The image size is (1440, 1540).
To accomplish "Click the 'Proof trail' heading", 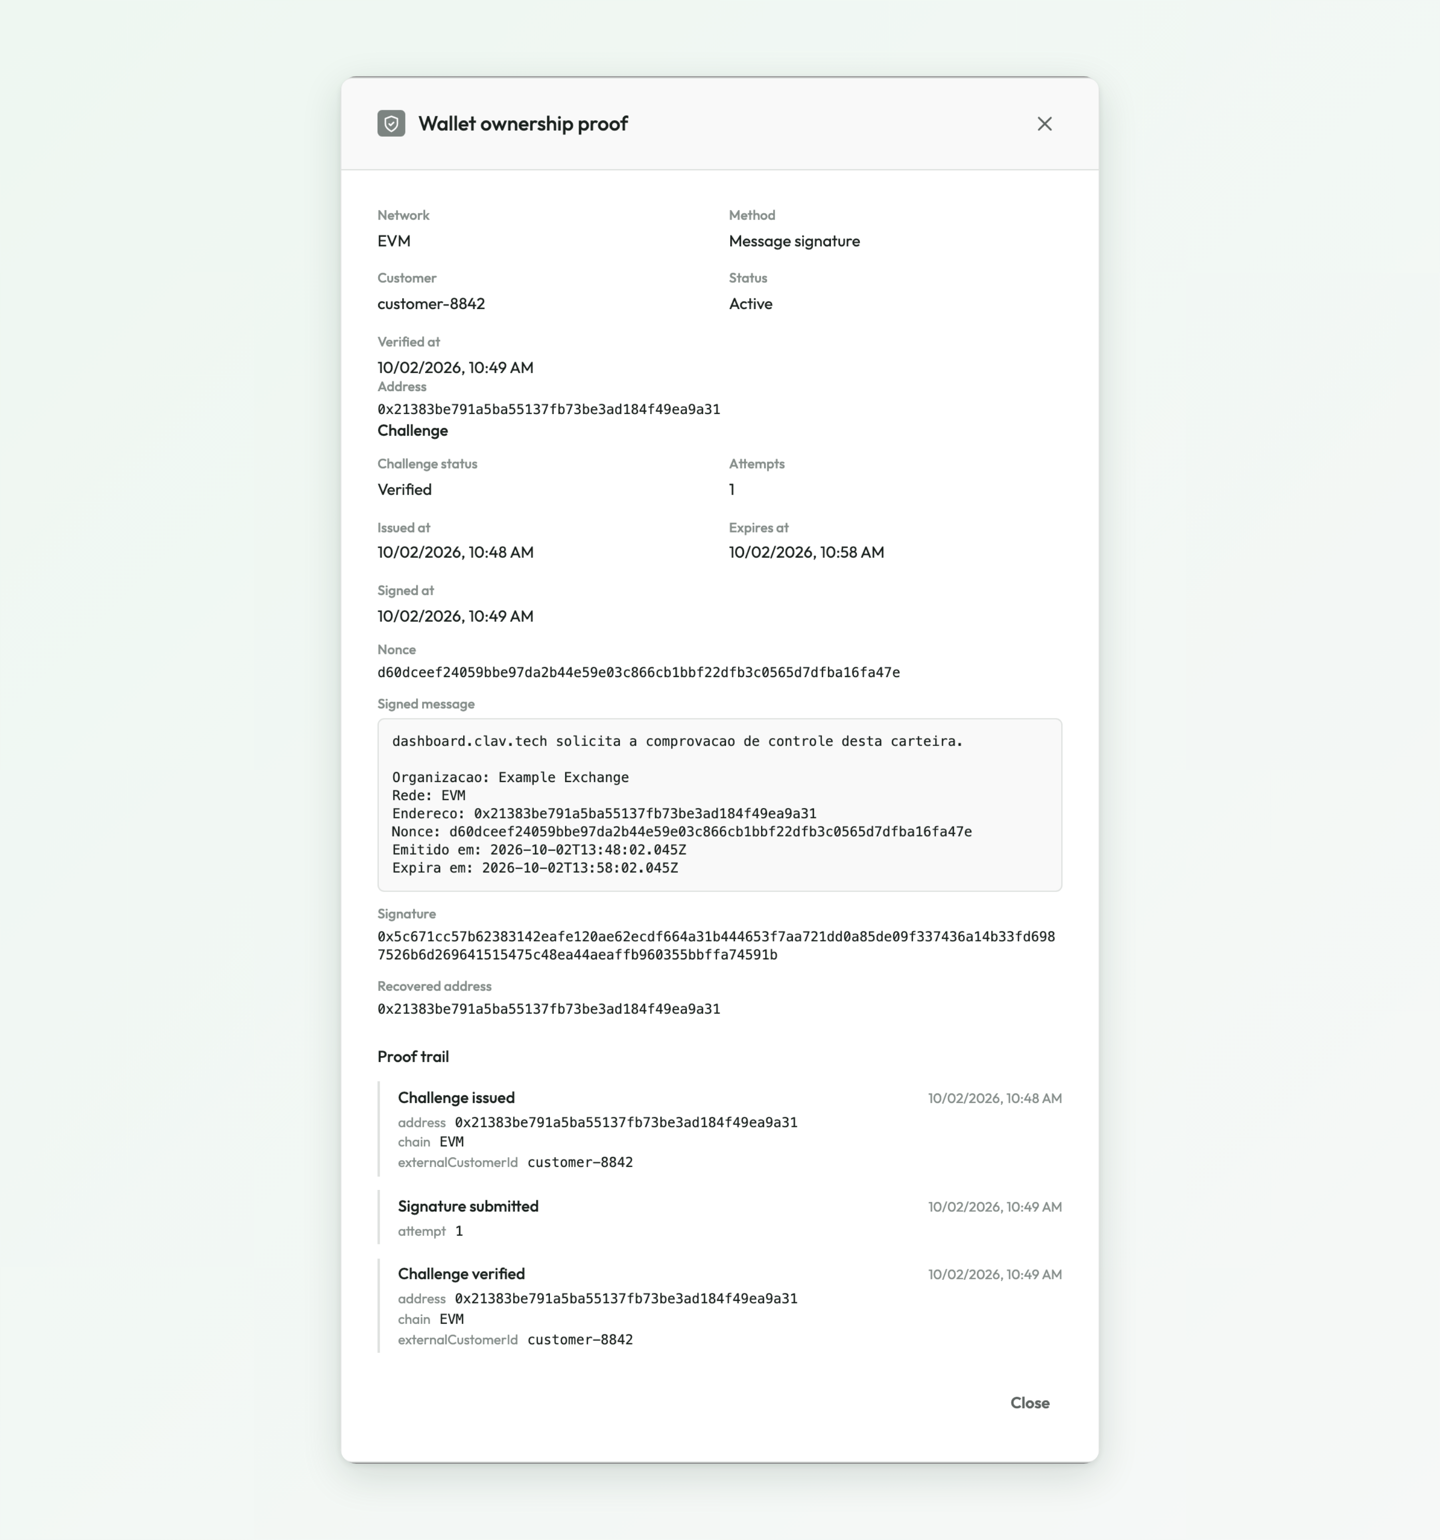I will [x=413, y=1056].
